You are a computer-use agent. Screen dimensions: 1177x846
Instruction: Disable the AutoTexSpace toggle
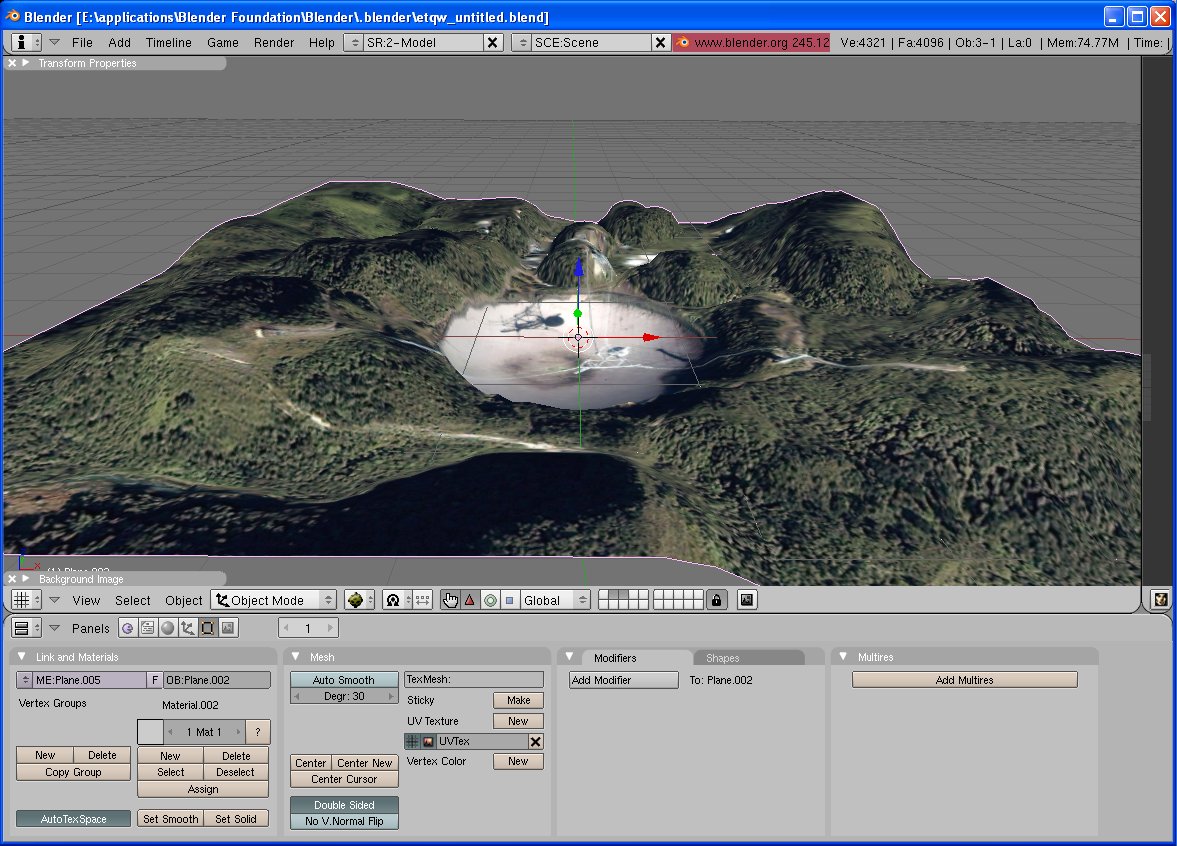73,819
